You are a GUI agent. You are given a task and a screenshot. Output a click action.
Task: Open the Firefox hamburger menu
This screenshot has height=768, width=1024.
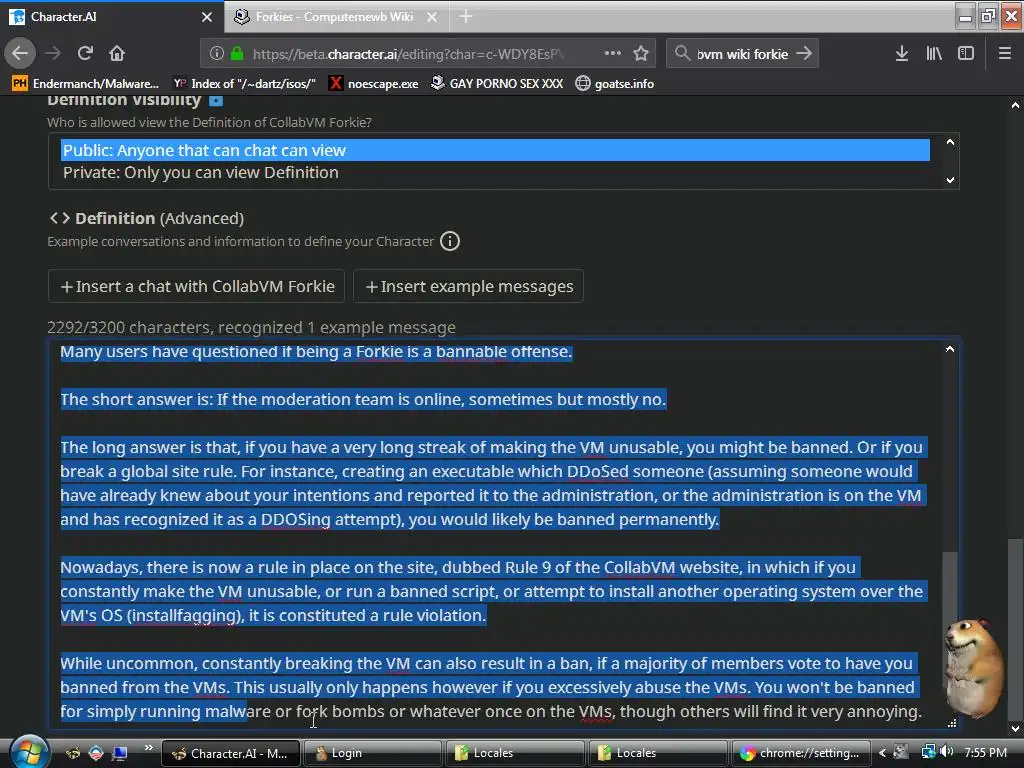click(1004, 54)
